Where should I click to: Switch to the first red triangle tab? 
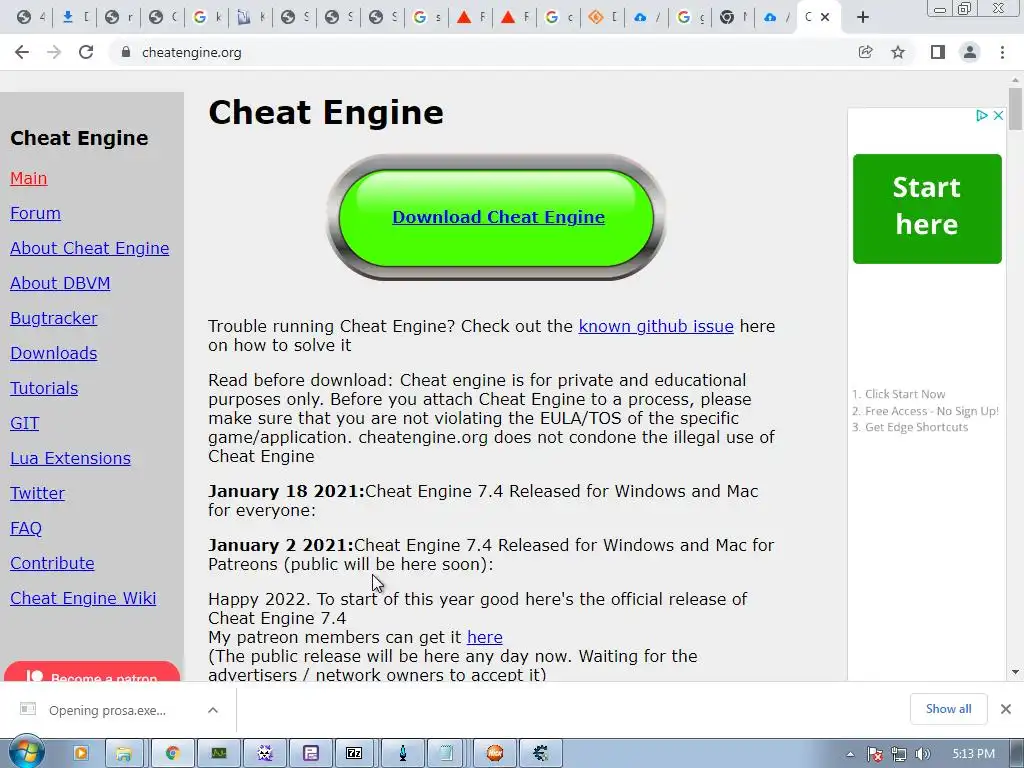471,18
